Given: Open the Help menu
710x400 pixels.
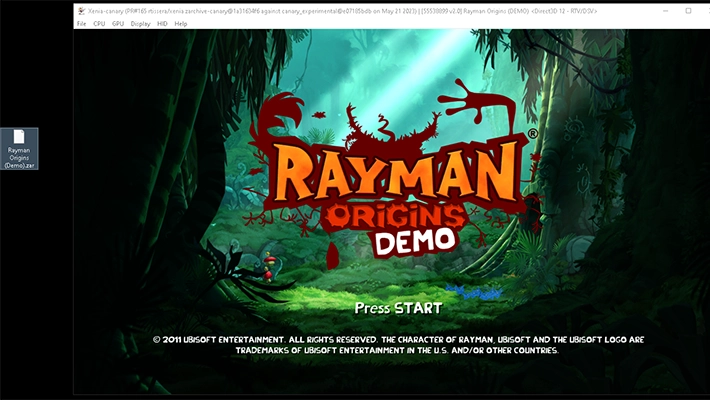Looking at the screenshot, I should pyautogui.click(x=181, y=24).
